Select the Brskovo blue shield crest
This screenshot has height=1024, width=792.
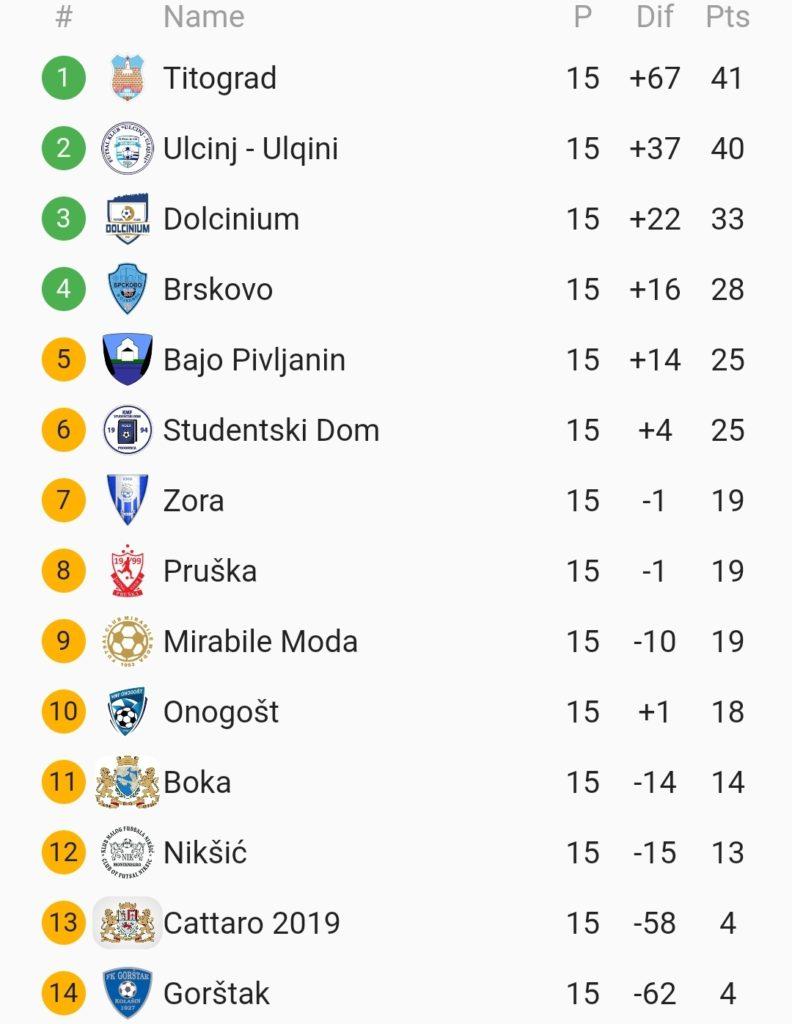[x=128, y=289]
